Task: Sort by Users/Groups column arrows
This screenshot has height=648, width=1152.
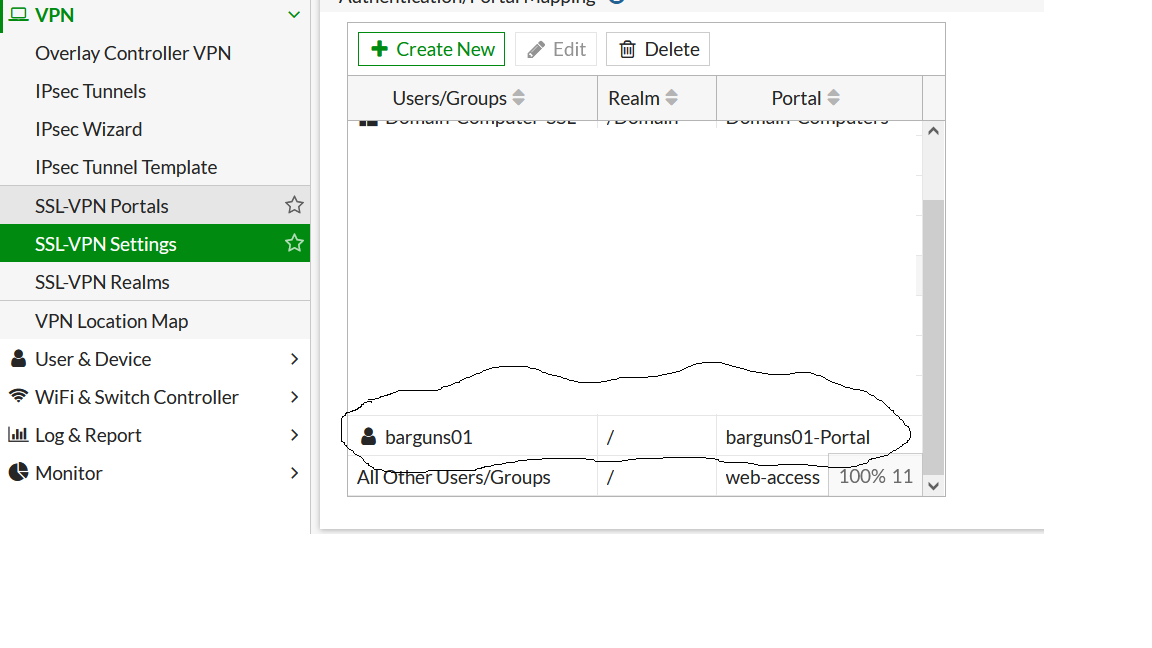Action: click(519, 98)
